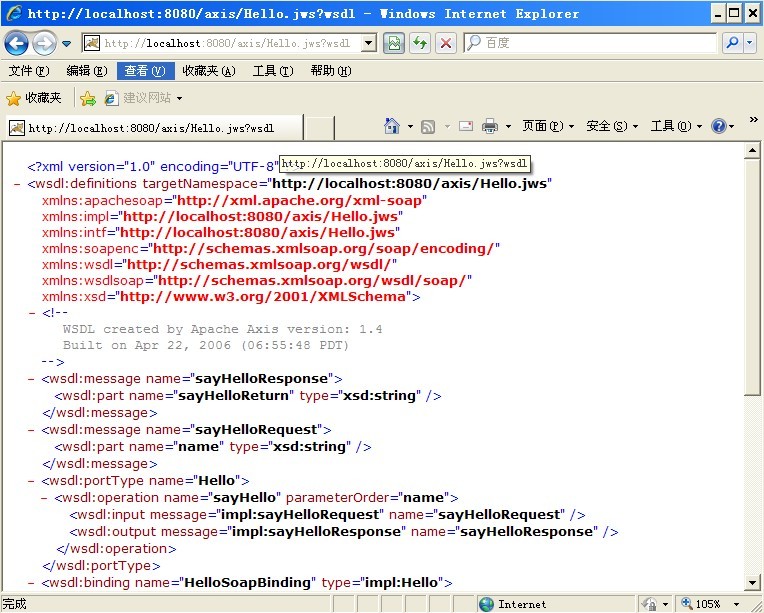Collapse the XML comment node
This screenshot has width=764, height=613.
[x=32, y=313]
